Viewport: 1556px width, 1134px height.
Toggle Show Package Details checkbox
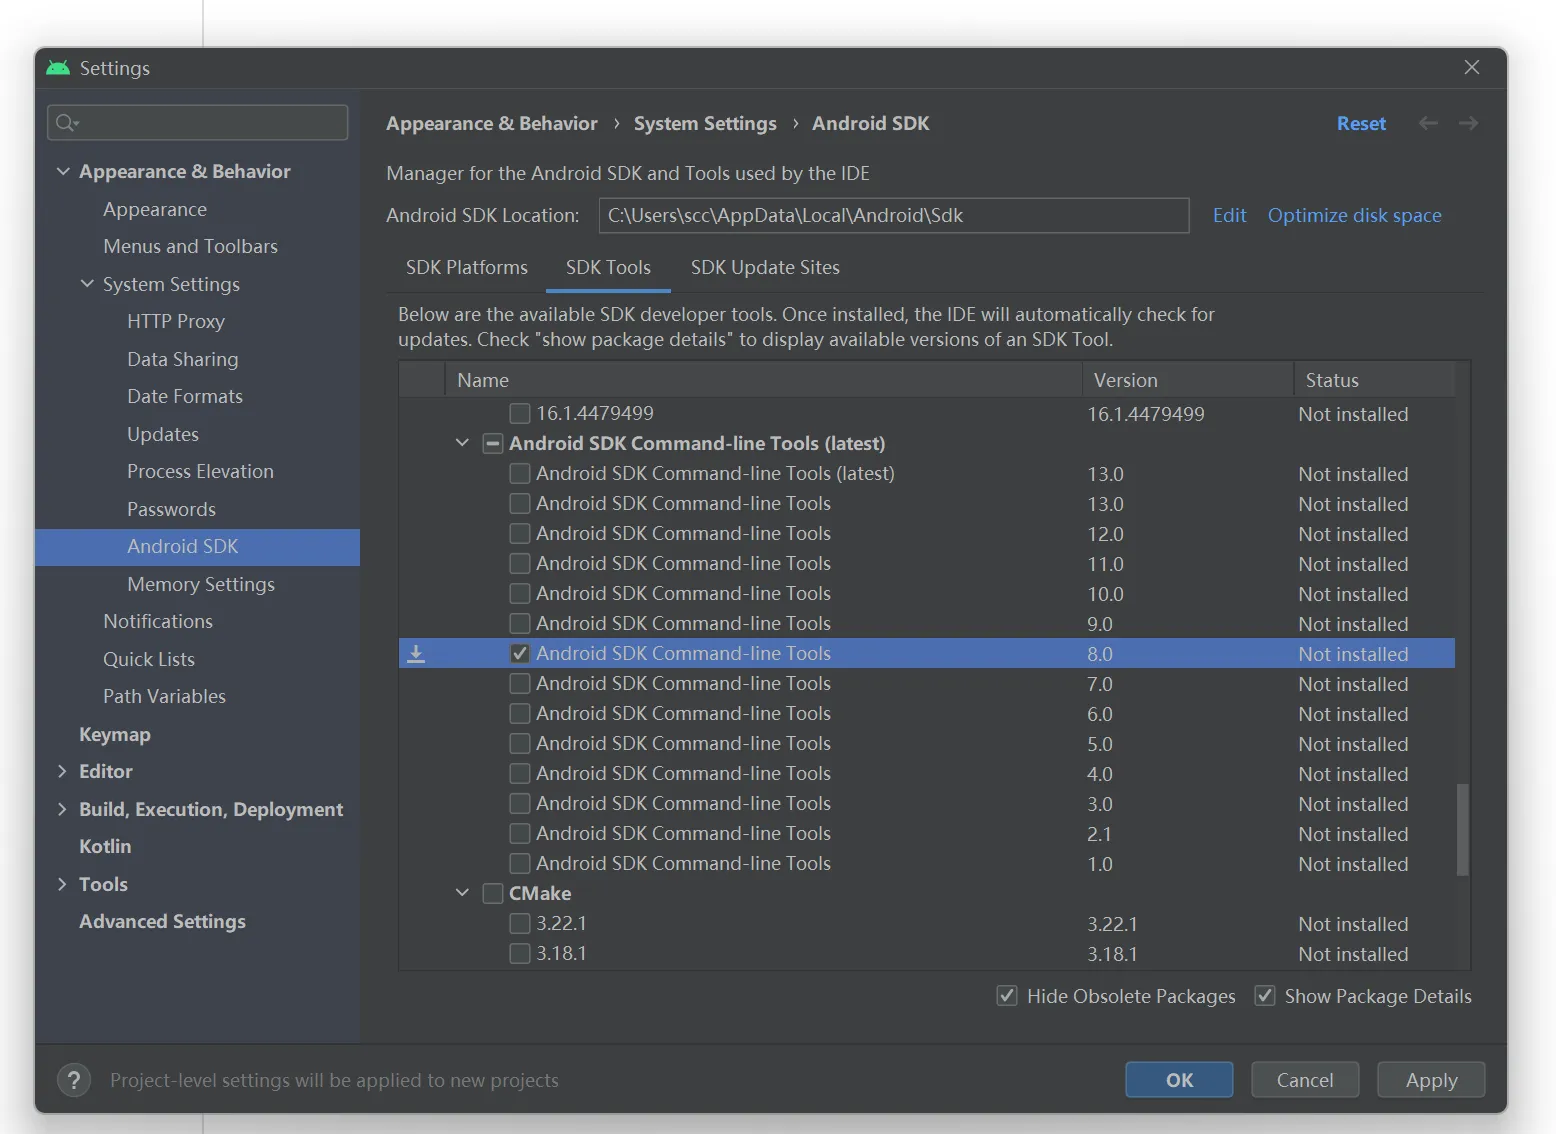click(x=1265, y=996)
